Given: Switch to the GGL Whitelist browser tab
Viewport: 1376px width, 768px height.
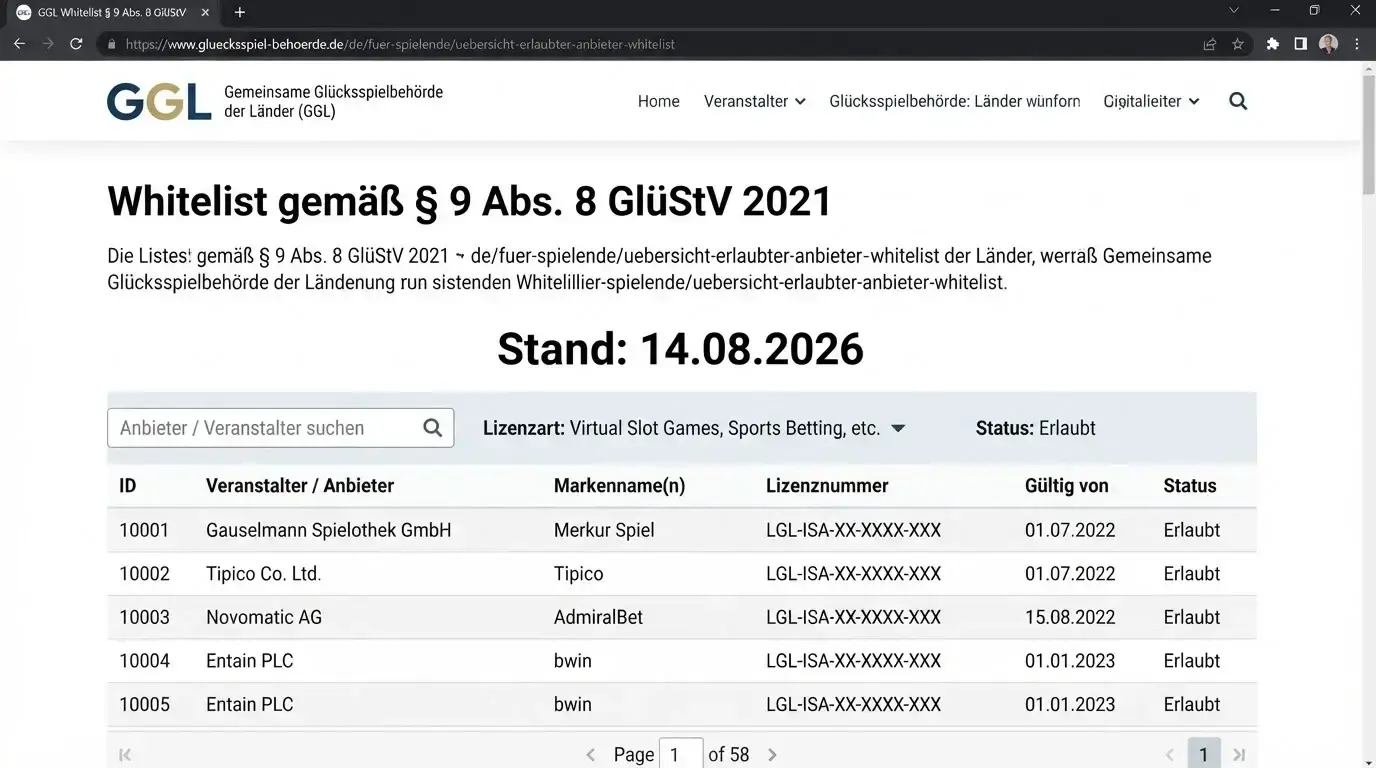Looking at the screenshot, I should (110, 12).
